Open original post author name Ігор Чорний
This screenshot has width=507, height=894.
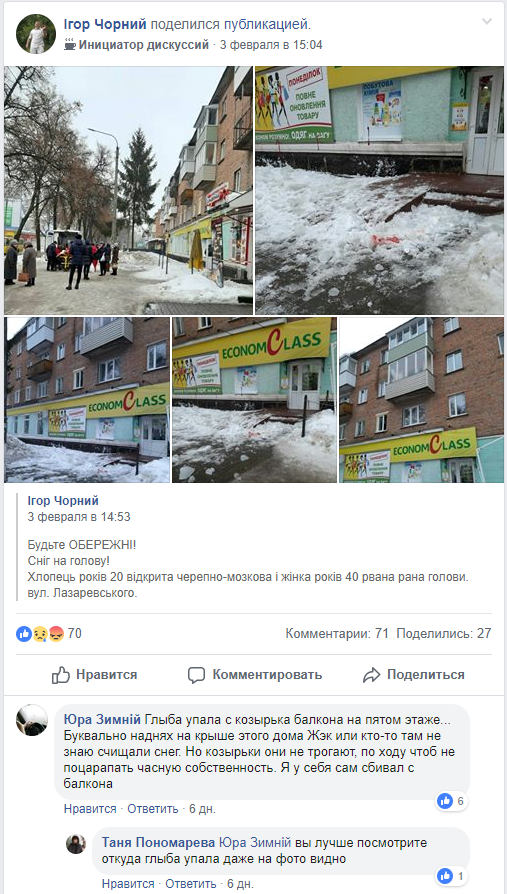coord(63,501)
